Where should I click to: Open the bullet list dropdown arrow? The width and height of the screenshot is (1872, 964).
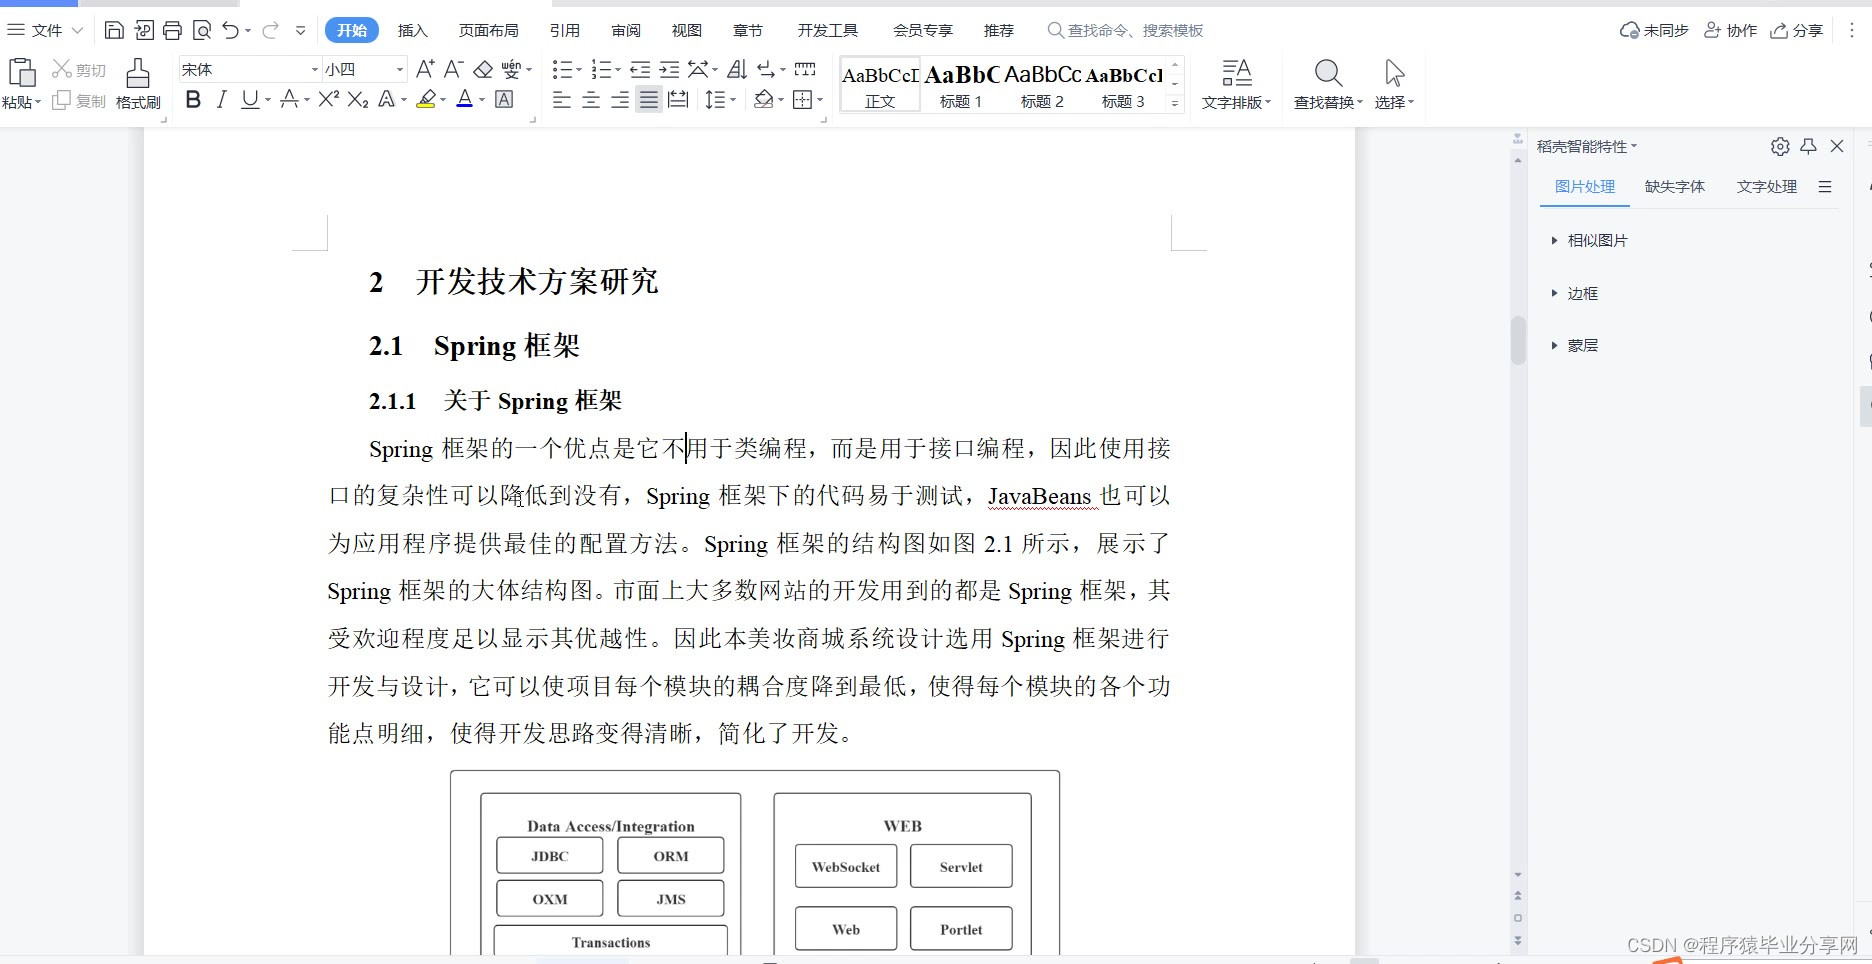[579, 69]
